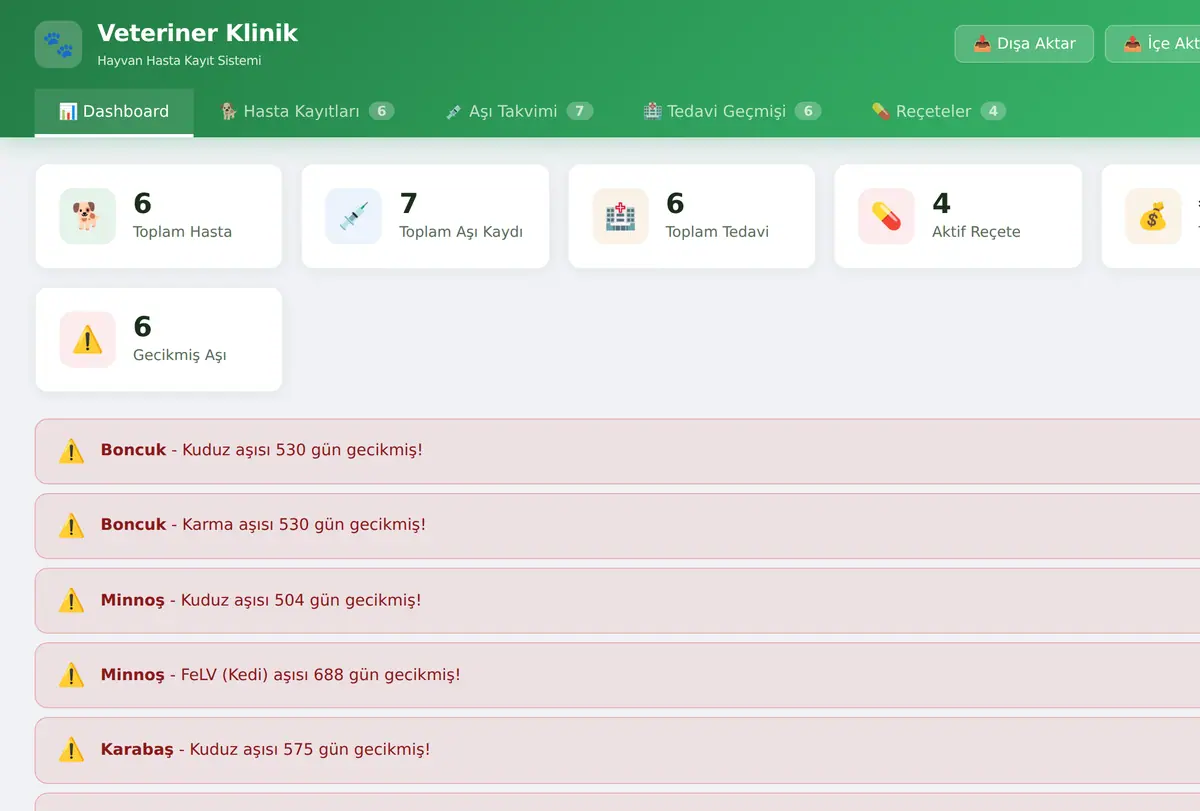The height and width of the screenshot is (811, 1200).
Task: Click the Veteriner Klinik title
Action: (x=198, y=33)
